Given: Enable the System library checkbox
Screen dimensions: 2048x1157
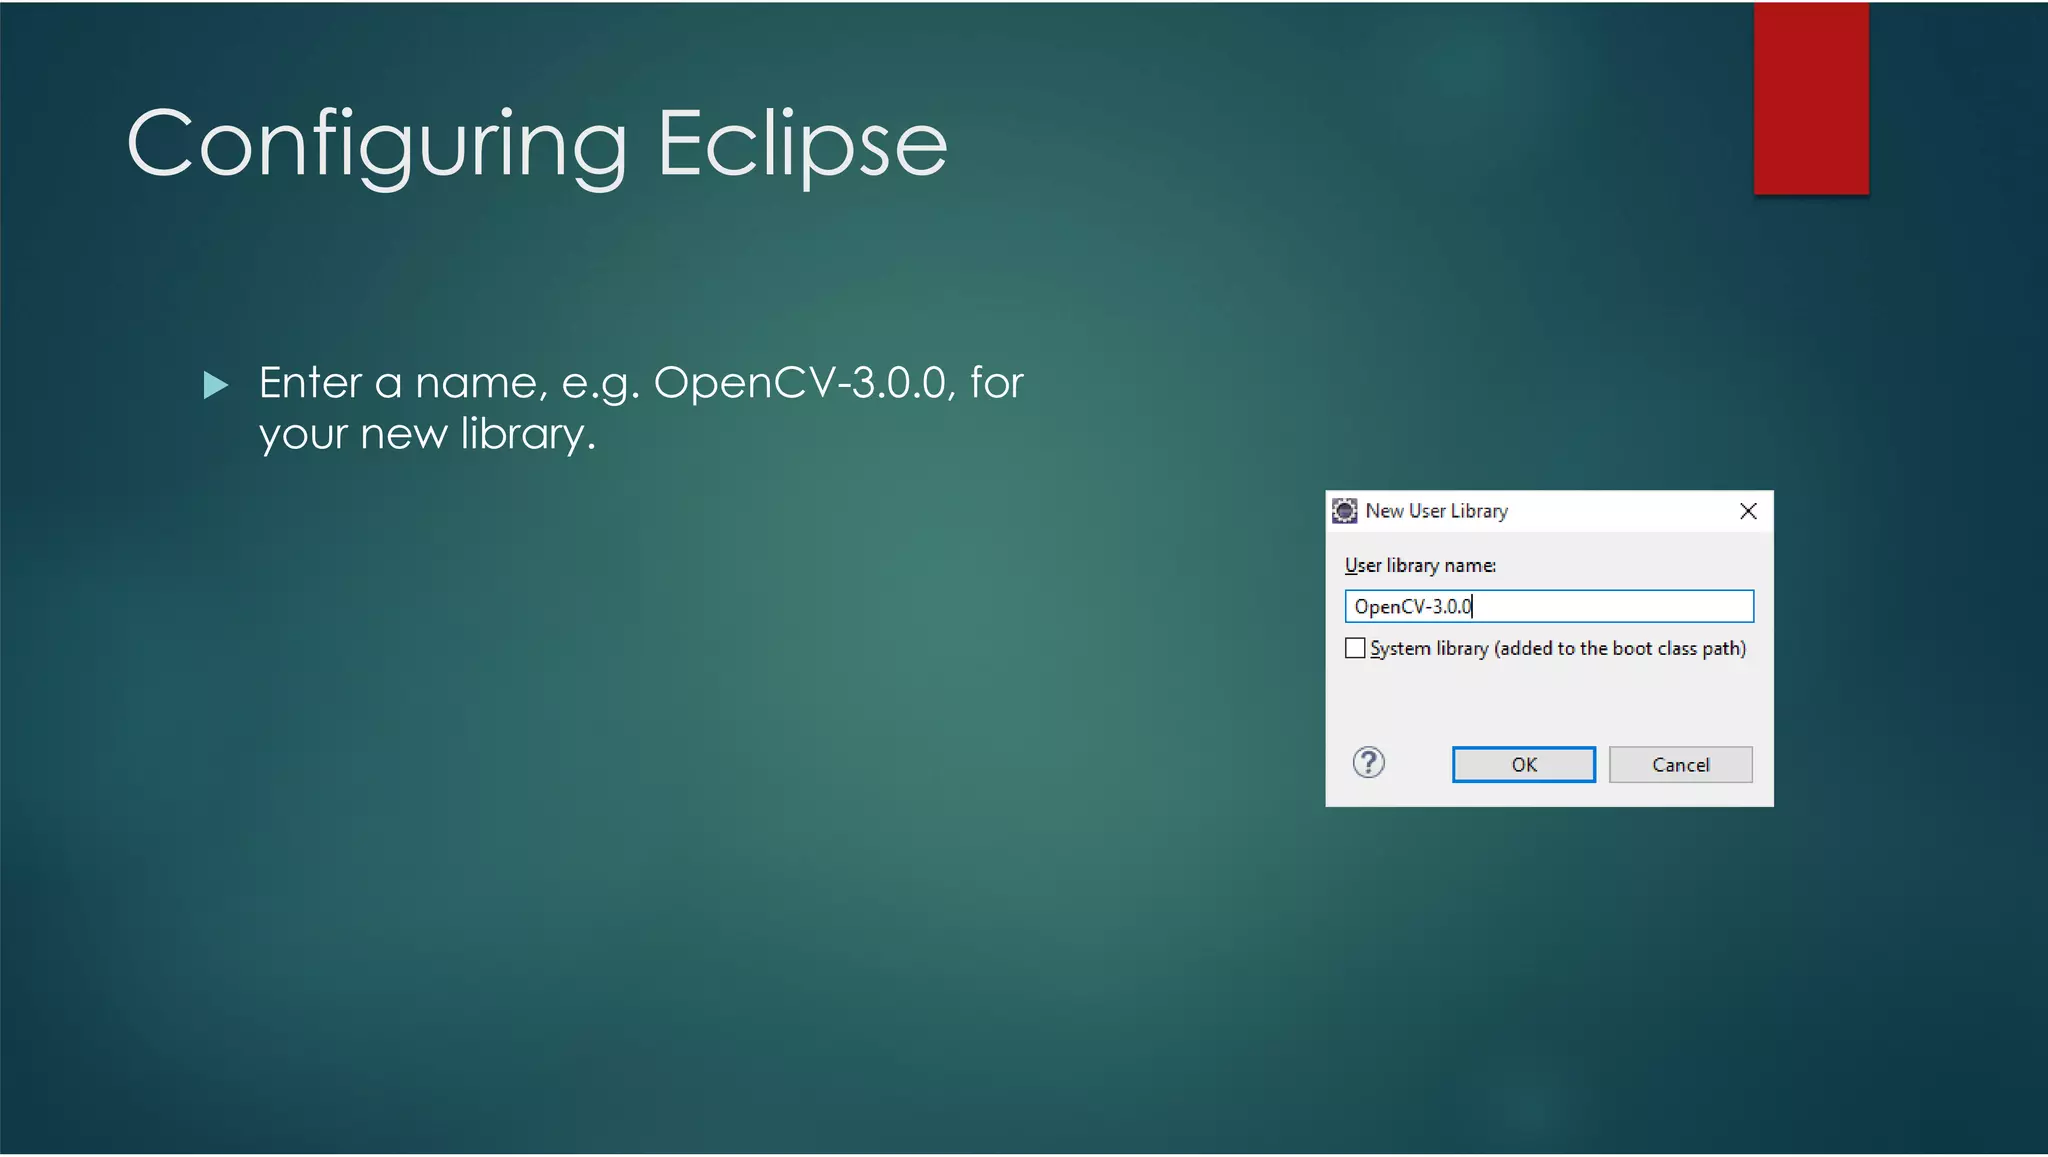Looking at the screenshot, I should pos(1355,648).
